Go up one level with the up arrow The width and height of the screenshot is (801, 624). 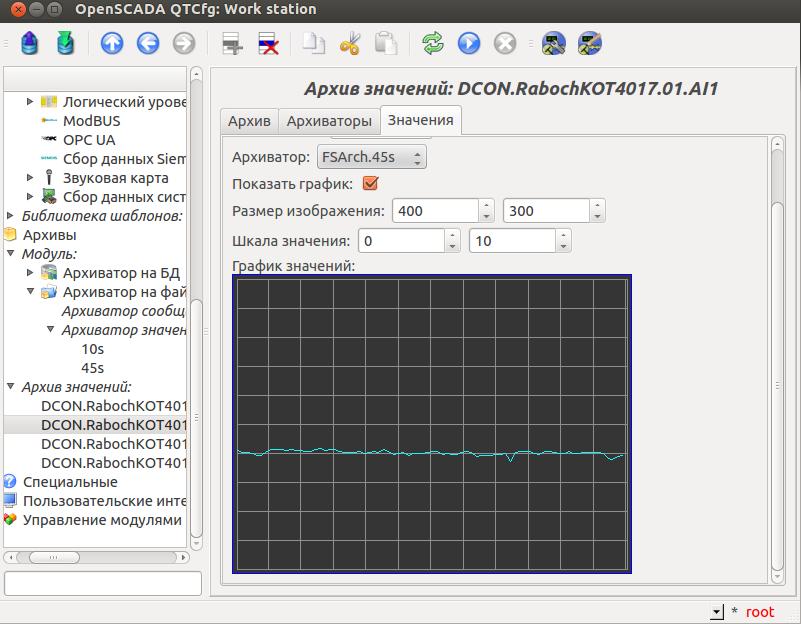(x=112, y=43)
